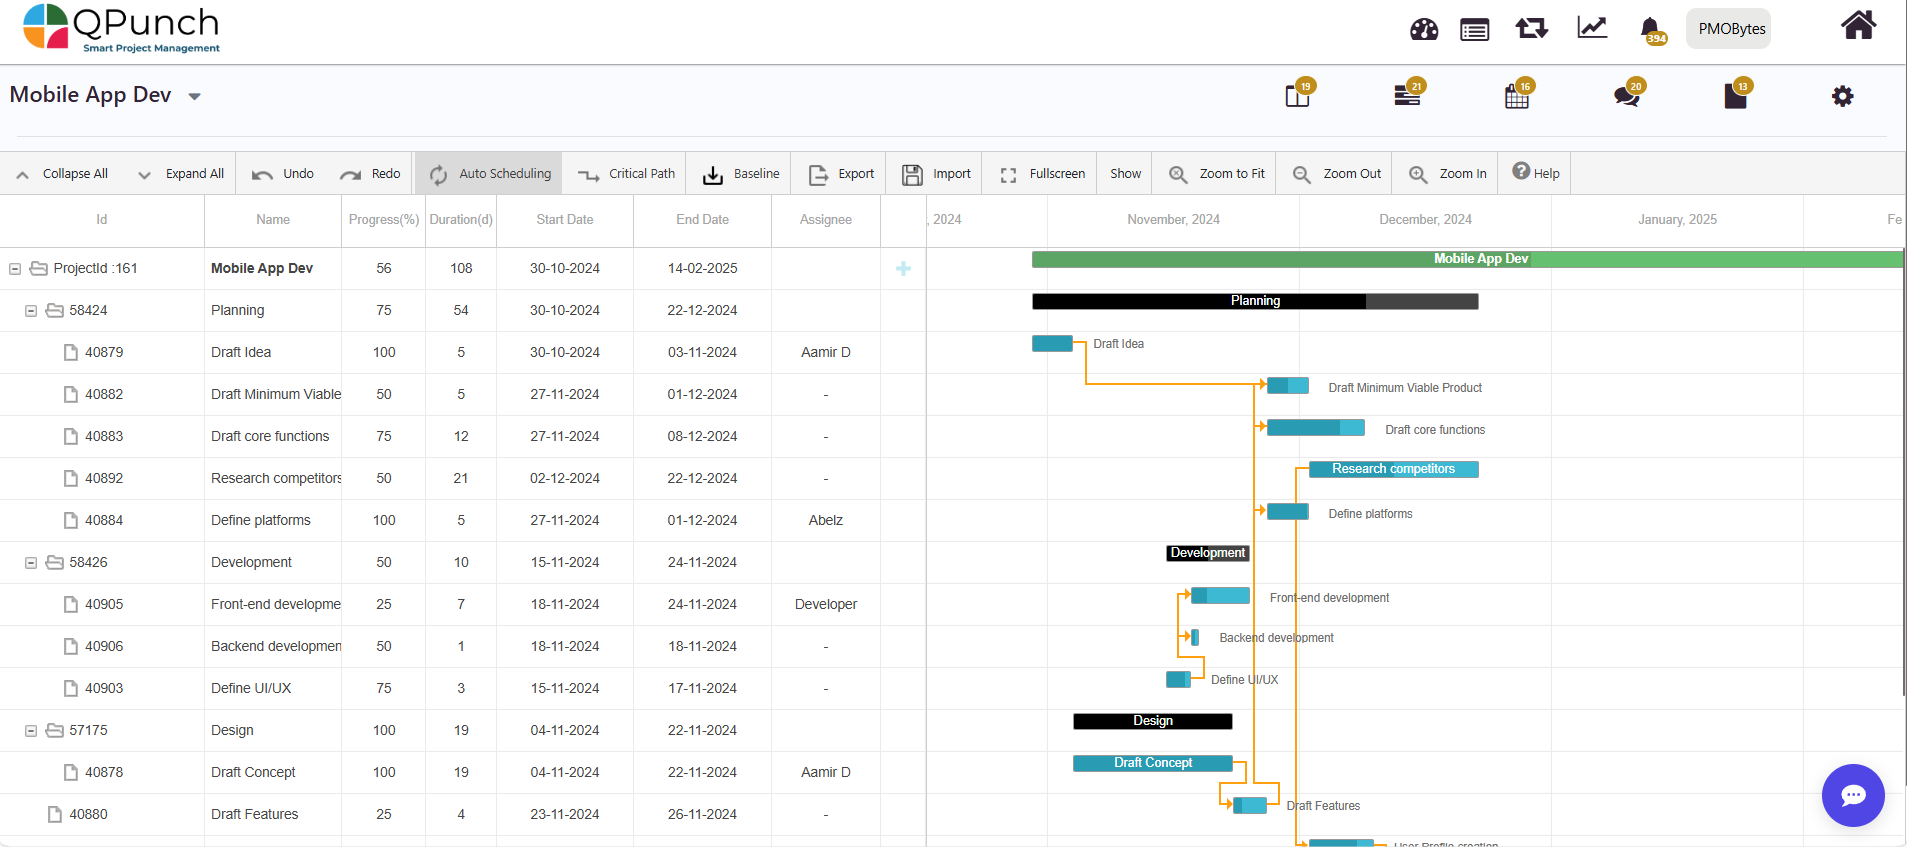This screenshot has height=847, width=1907.
Task: Toggle Auto Scheduling mode
Action: point(490,174)
